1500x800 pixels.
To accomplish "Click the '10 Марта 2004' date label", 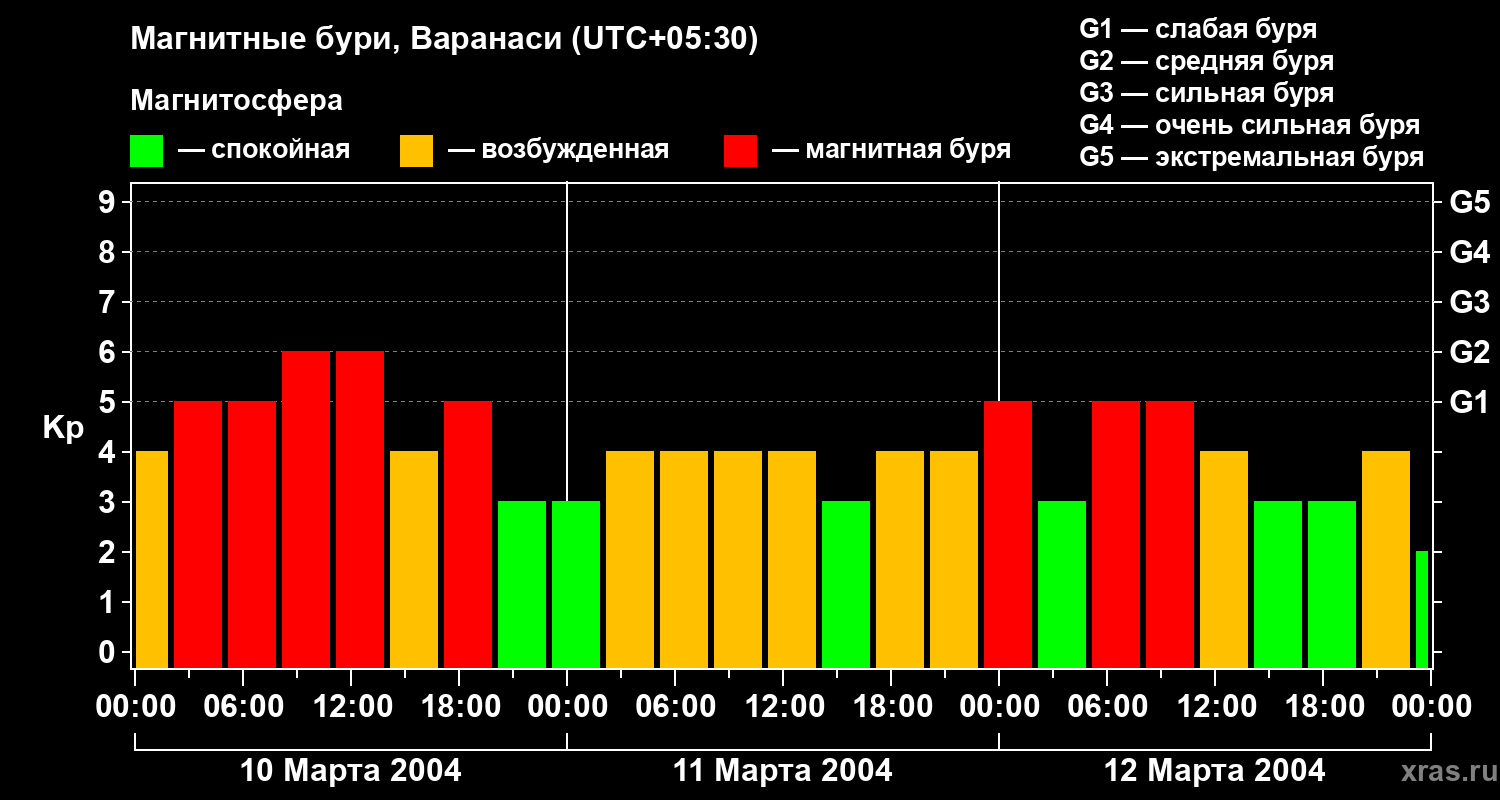I will click(351, 771).
